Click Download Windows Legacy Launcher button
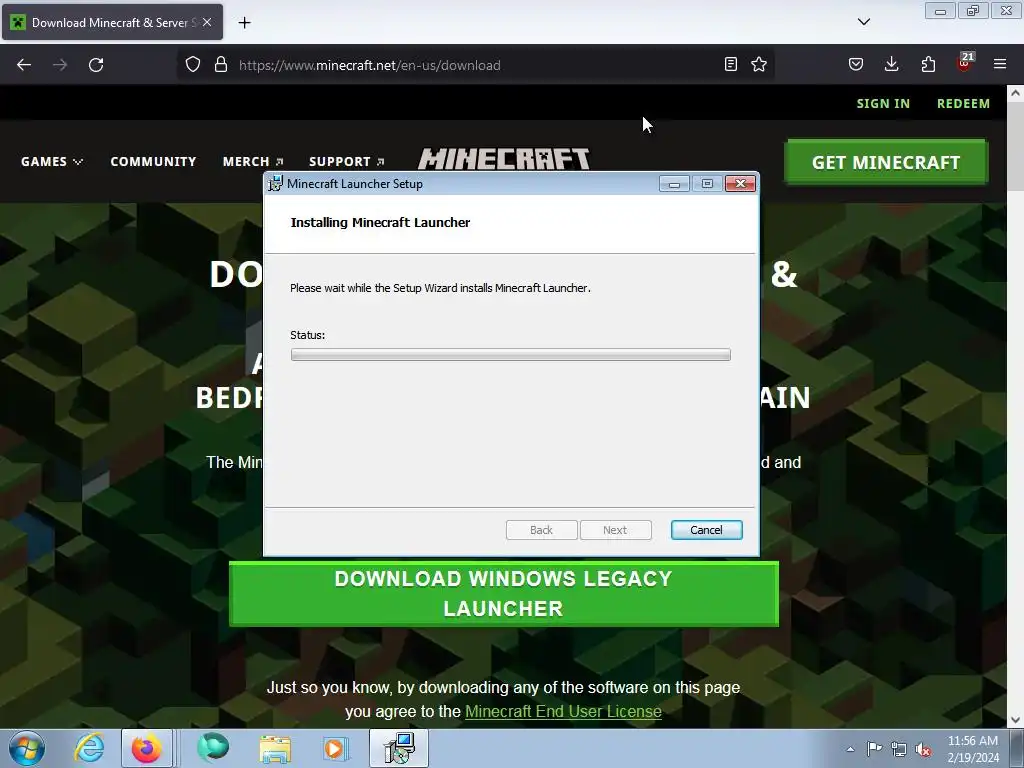This screenshot has width=1024, height=768. pos(504,594)
